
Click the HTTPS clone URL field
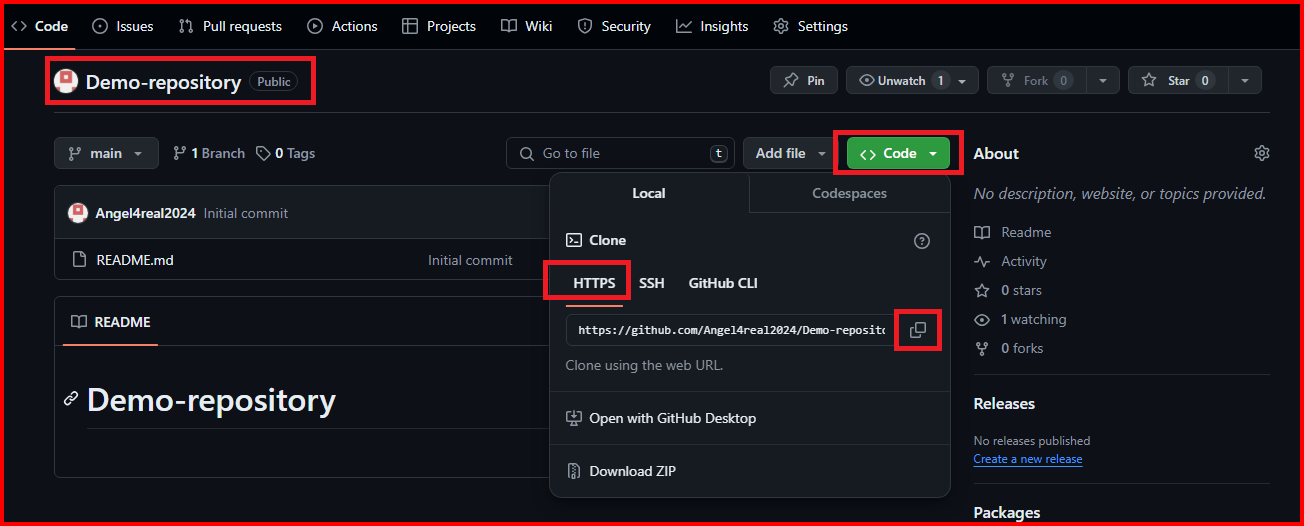pos(731,330)
